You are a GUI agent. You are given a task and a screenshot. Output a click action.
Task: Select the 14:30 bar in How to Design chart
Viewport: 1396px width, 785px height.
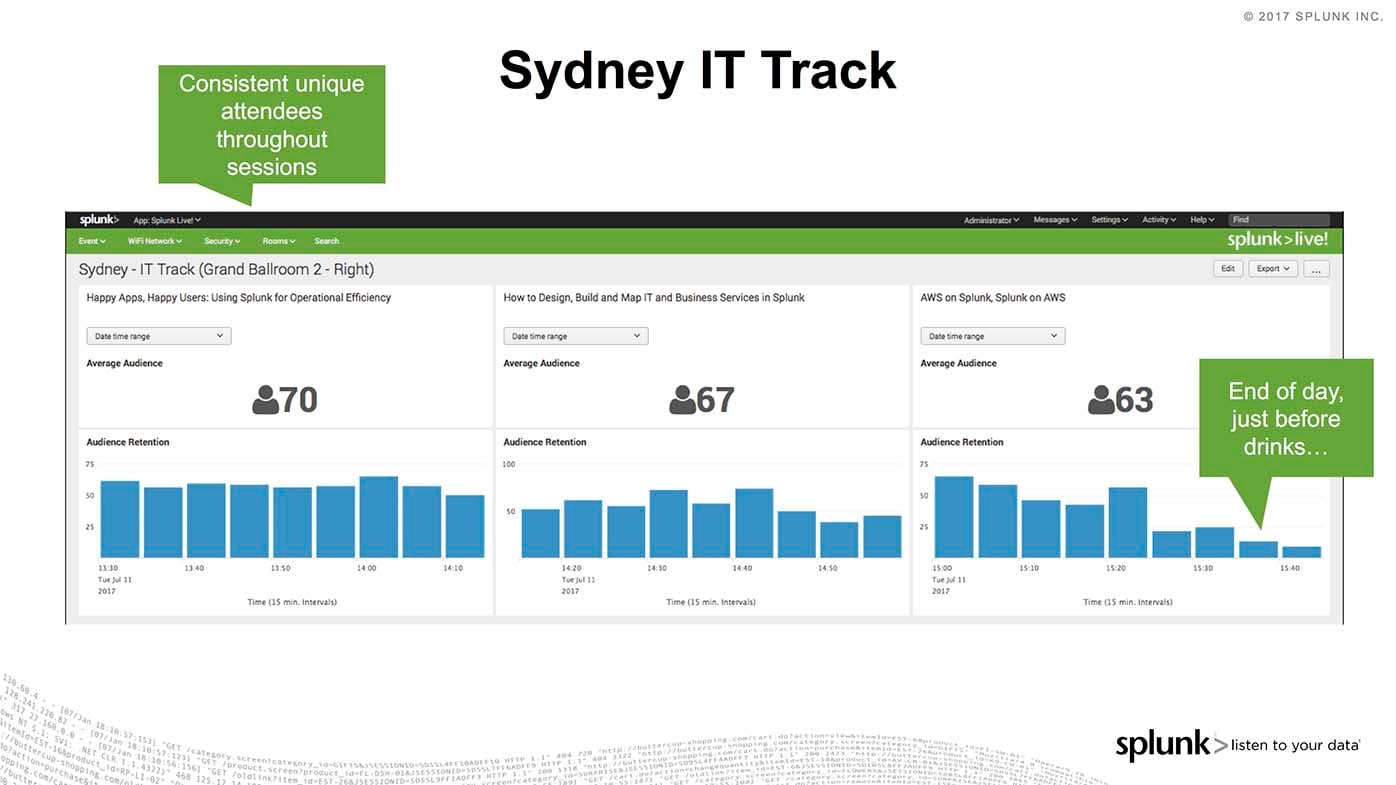(x=669, y=523)
